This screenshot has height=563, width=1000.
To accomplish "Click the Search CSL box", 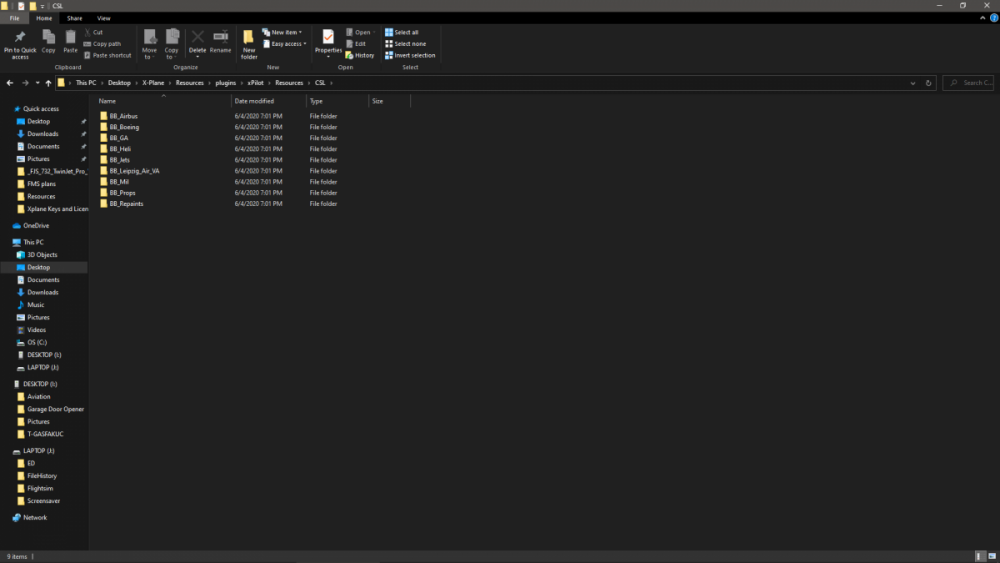I will click(969, 83).
